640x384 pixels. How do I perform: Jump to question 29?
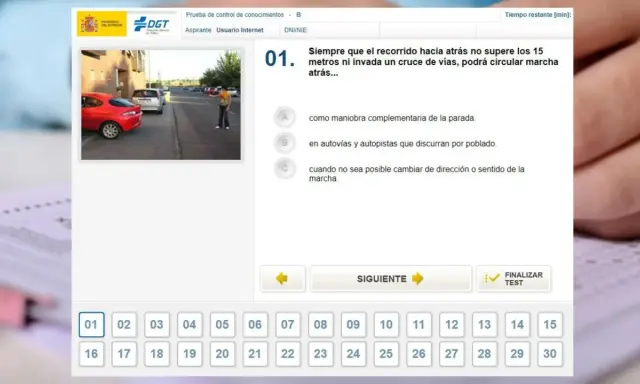point(517,353)
